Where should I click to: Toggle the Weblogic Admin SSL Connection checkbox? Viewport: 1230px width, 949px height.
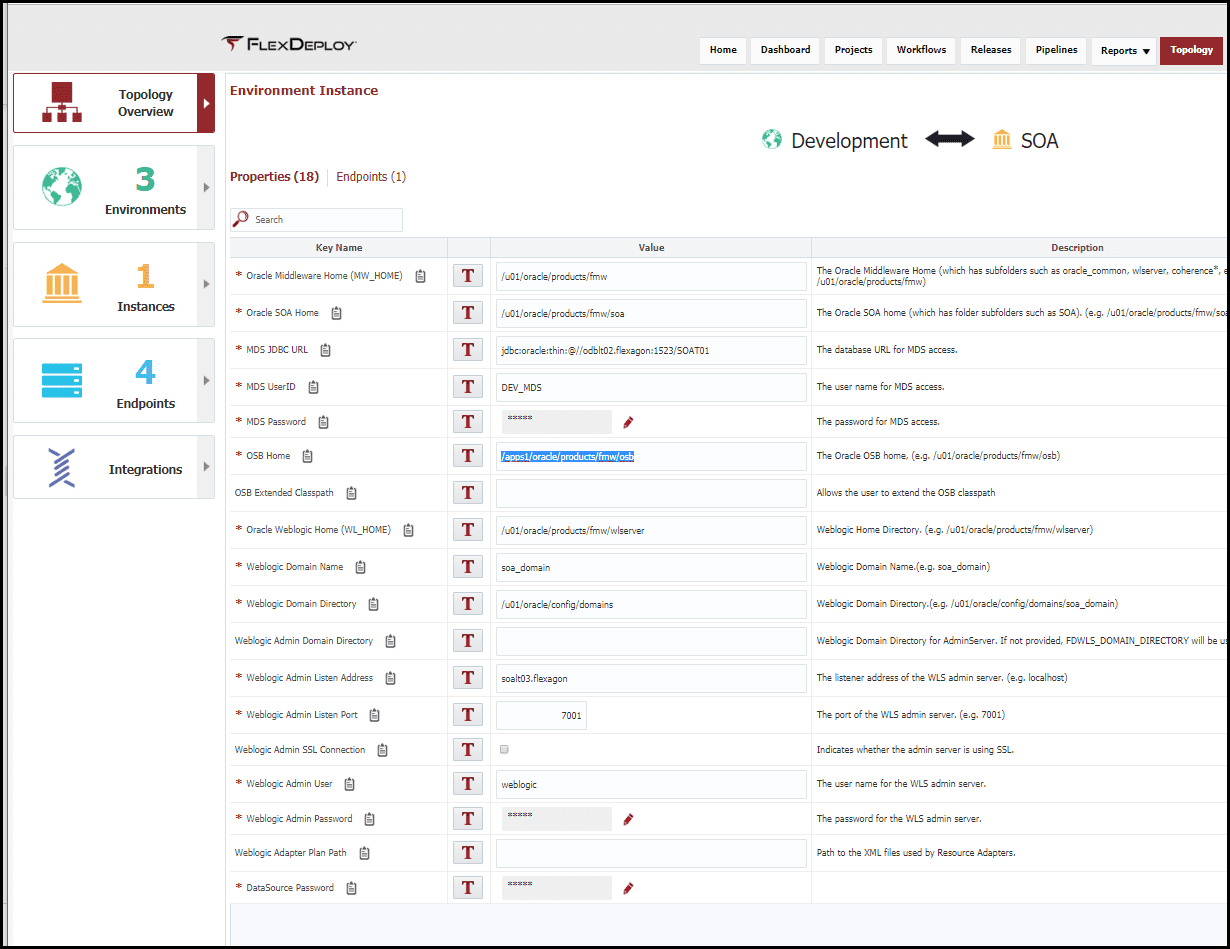point(504,749)
